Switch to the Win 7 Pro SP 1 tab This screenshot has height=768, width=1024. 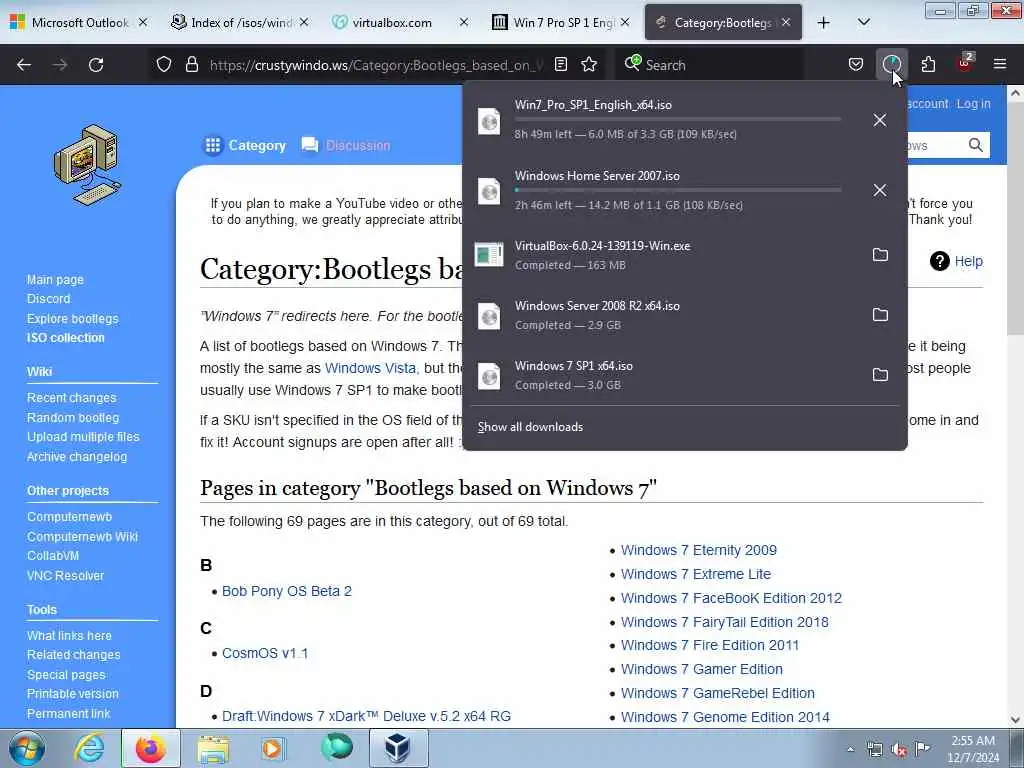click(x=560, y=22)
